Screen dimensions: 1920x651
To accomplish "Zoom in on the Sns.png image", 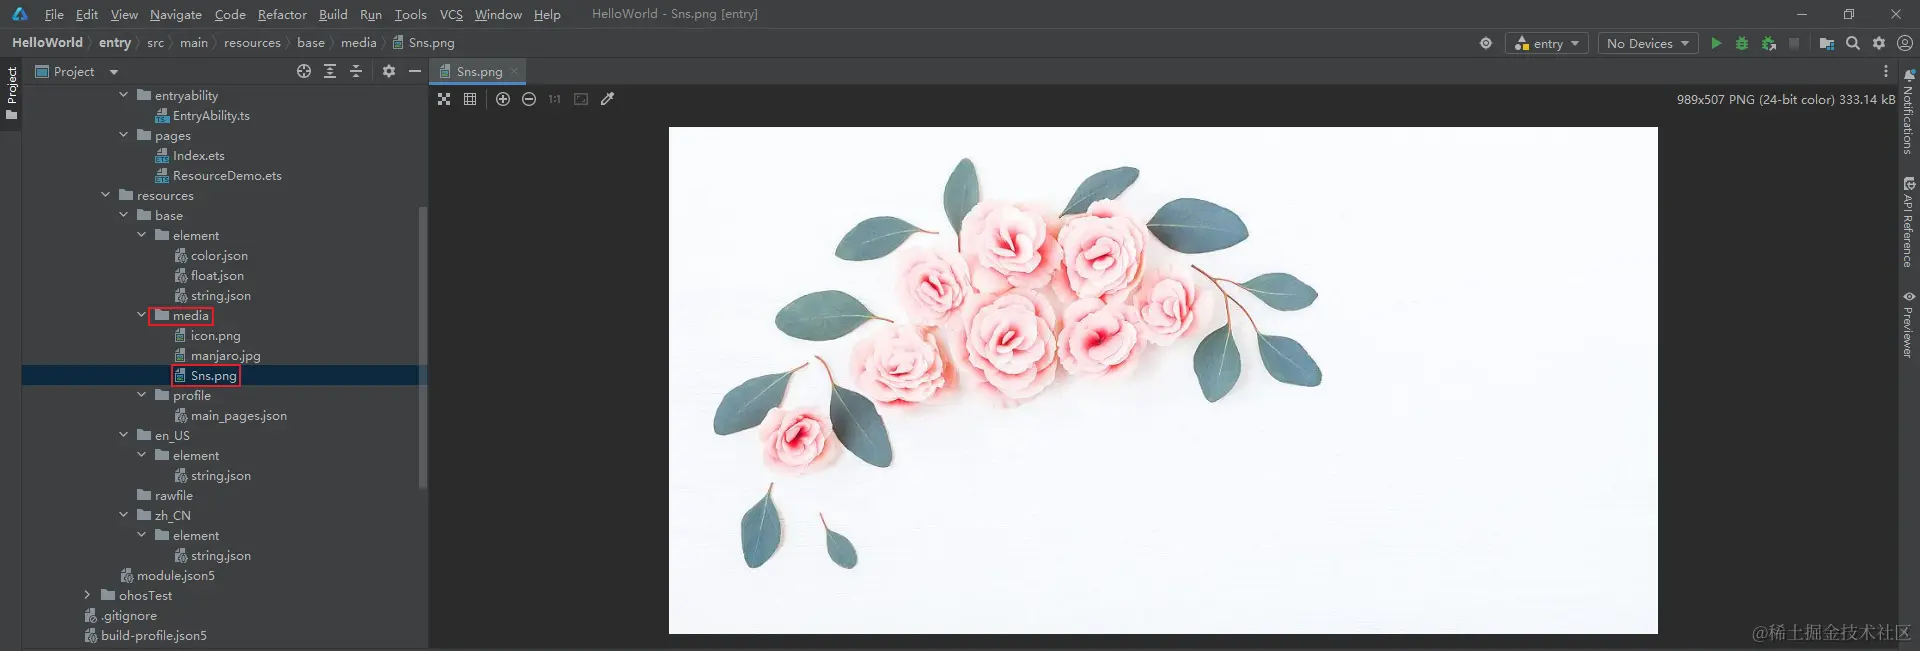I will (x=503, y=99).
